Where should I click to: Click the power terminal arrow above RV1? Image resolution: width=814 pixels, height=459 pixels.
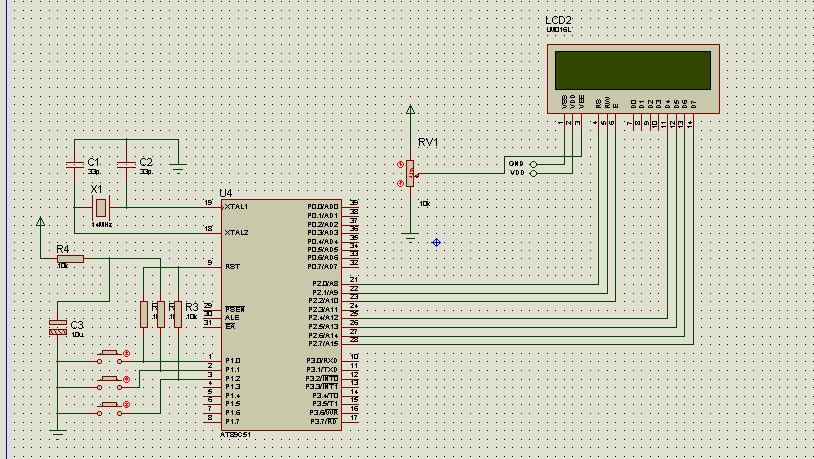(410, 109)
